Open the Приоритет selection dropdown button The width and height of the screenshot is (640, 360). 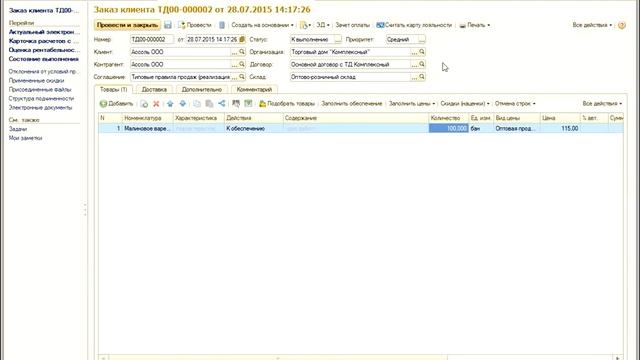pos(422,40)
